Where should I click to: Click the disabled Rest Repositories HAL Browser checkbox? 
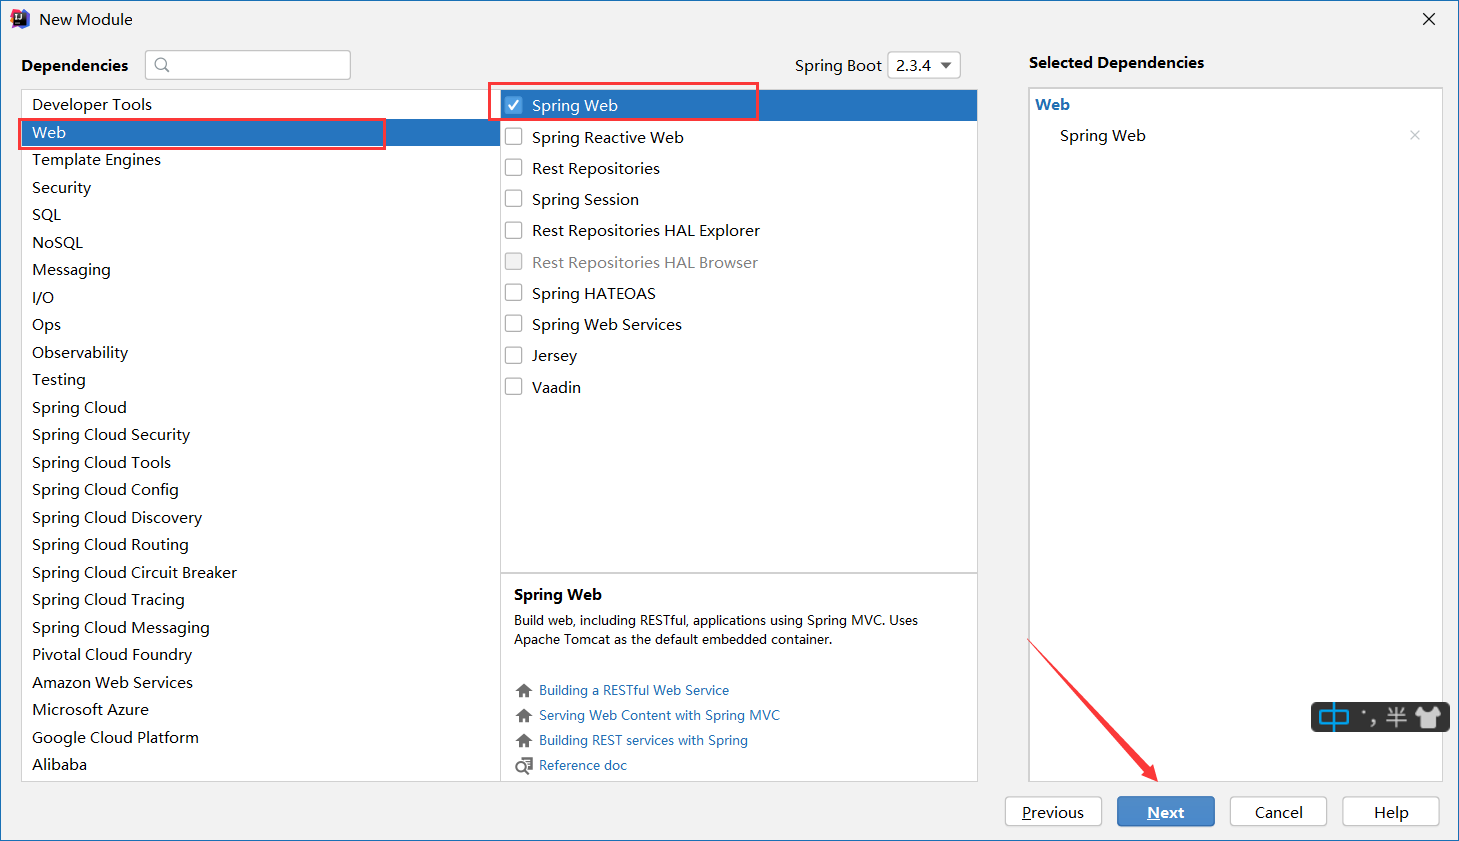click(514, 262)
